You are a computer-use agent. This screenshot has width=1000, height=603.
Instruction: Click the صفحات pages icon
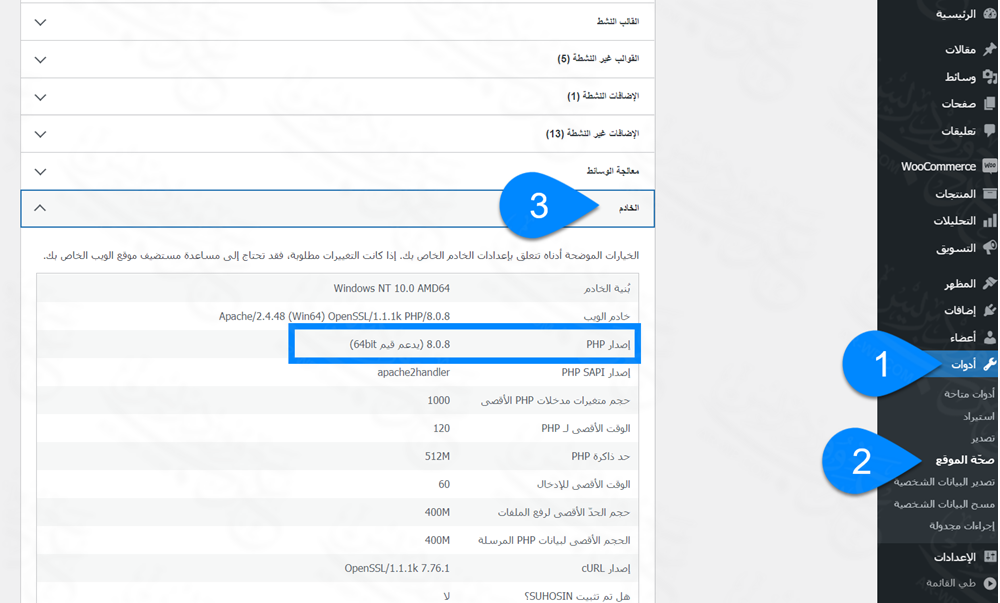989,103
